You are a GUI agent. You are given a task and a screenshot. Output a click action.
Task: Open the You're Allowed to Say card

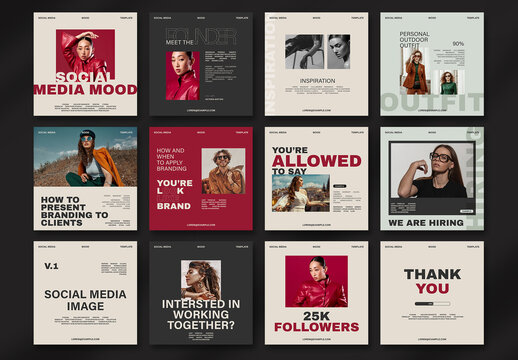coord(316,178)
